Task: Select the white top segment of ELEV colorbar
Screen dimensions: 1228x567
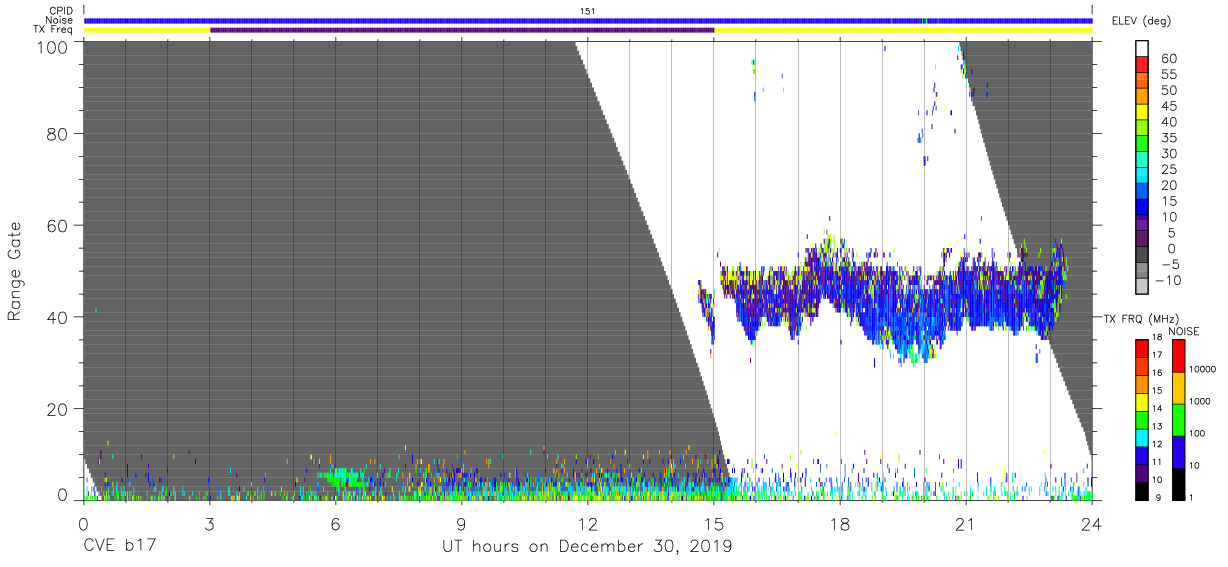Action: click(x=1143, y=50)
